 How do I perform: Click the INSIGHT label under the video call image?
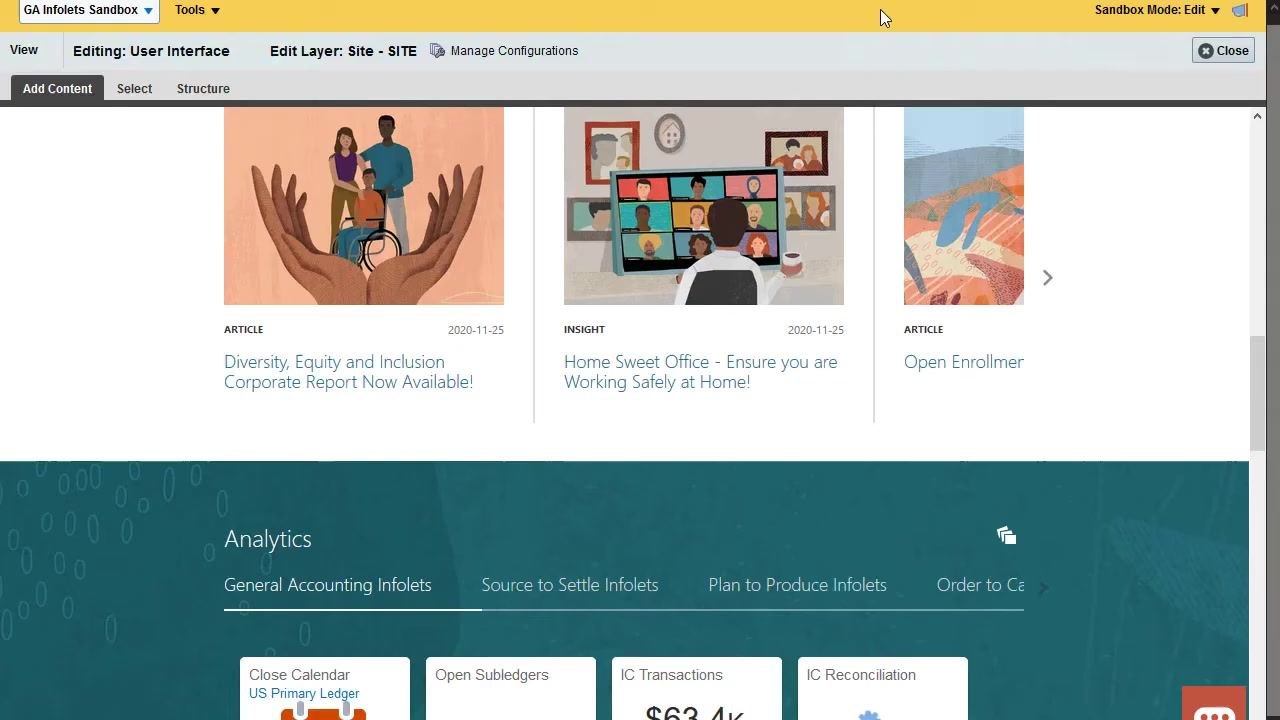tap(584, 329)
